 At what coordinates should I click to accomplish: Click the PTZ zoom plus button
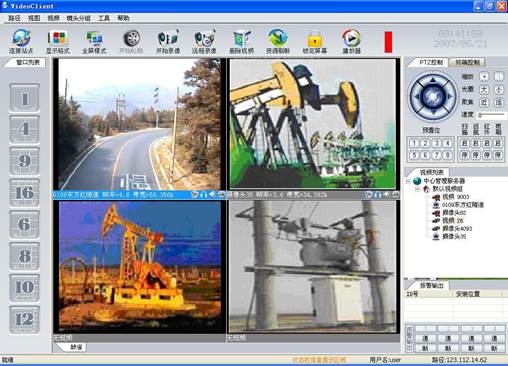(484, 76)
